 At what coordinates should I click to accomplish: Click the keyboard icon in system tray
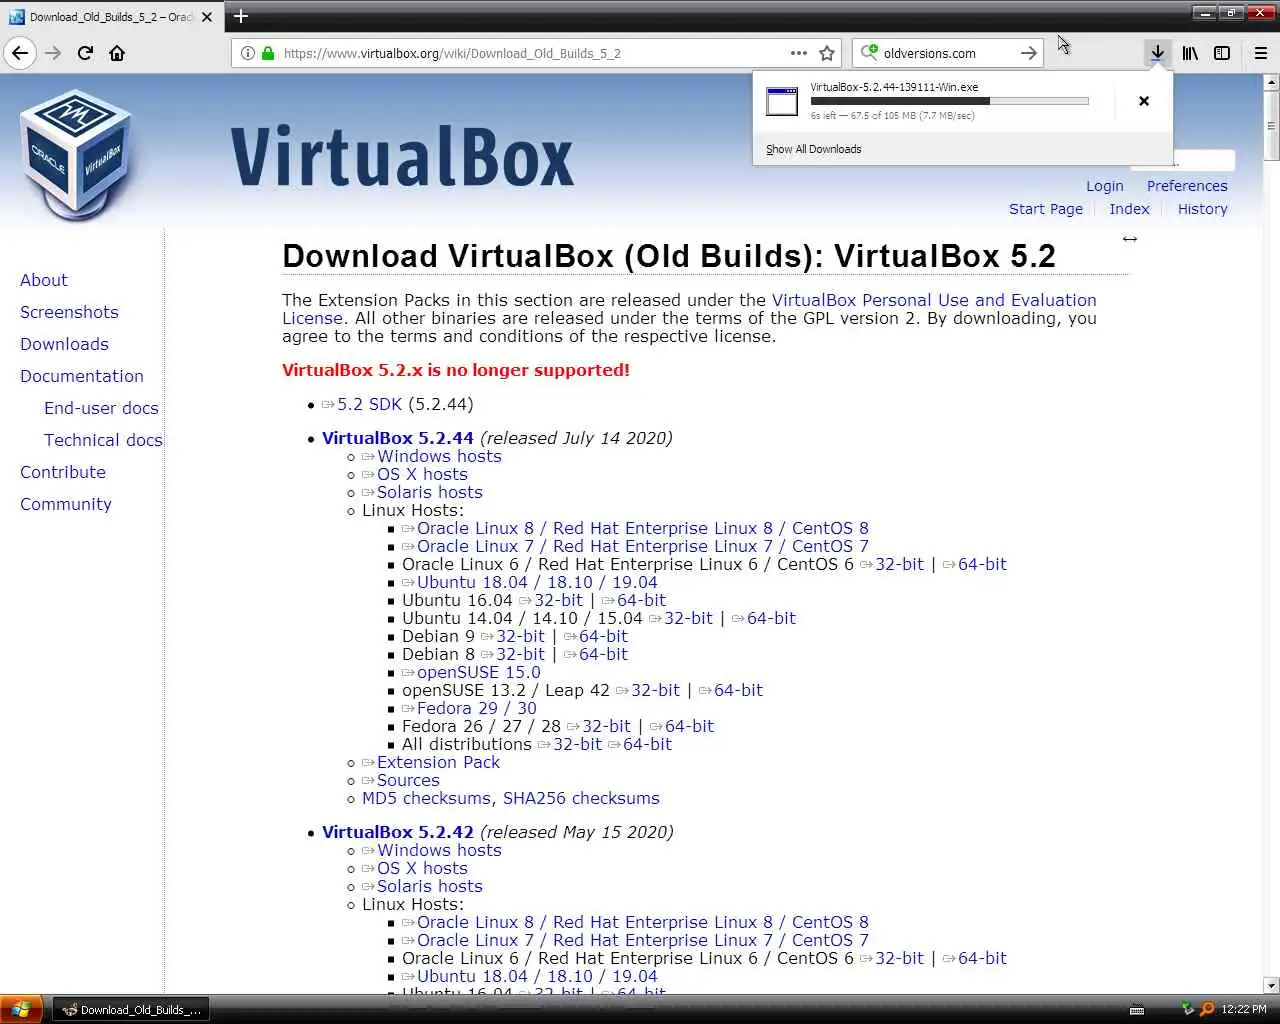tap(1137, 1010)
